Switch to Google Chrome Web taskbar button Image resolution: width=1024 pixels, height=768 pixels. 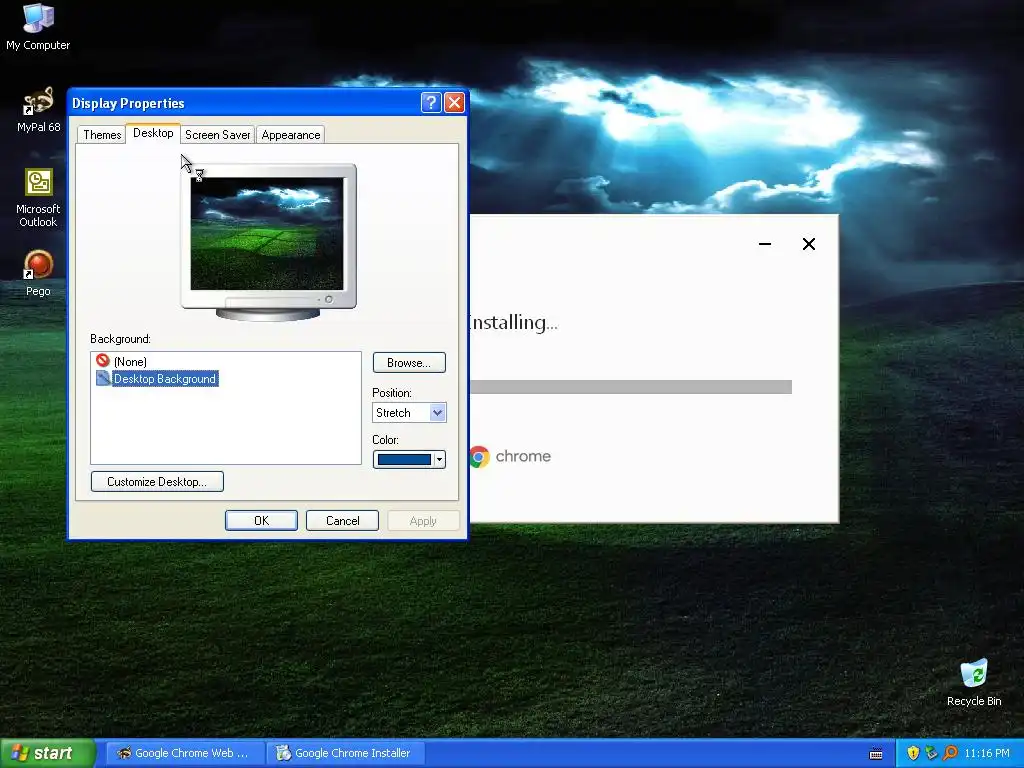[185, 753]
